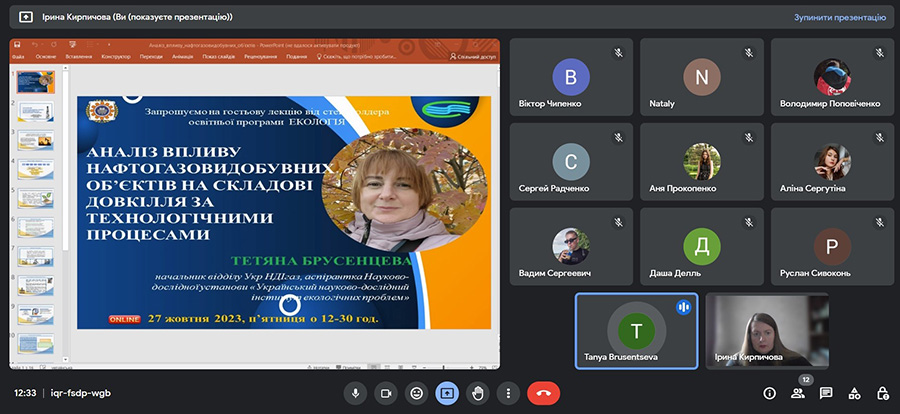Viewport: 900px width, 414px height.
Task: Click the Володимир Поповіченко participant tile
Action: coord(832,77)
